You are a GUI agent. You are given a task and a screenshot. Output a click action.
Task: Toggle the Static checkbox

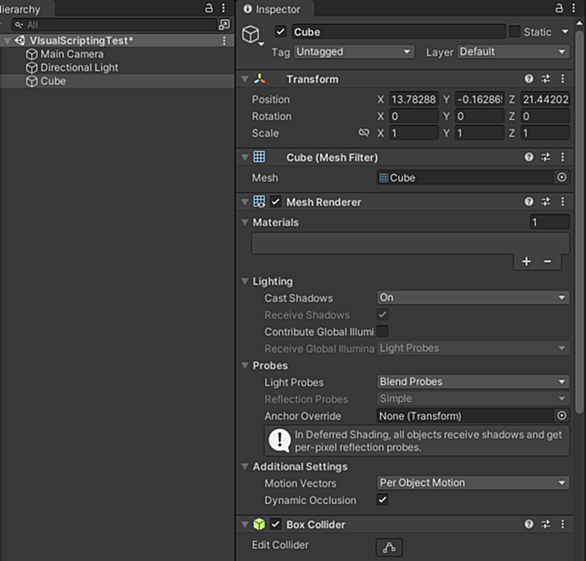click(x=515, y=32)
